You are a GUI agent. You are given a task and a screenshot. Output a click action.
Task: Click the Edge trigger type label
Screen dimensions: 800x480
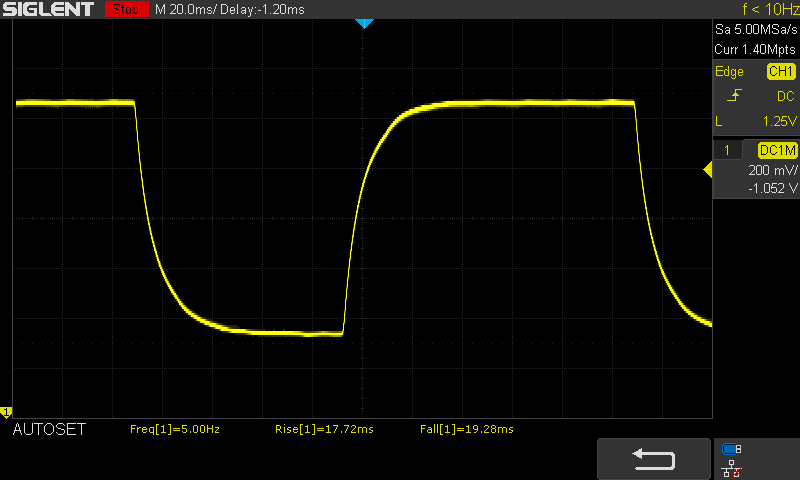(729, 71)
